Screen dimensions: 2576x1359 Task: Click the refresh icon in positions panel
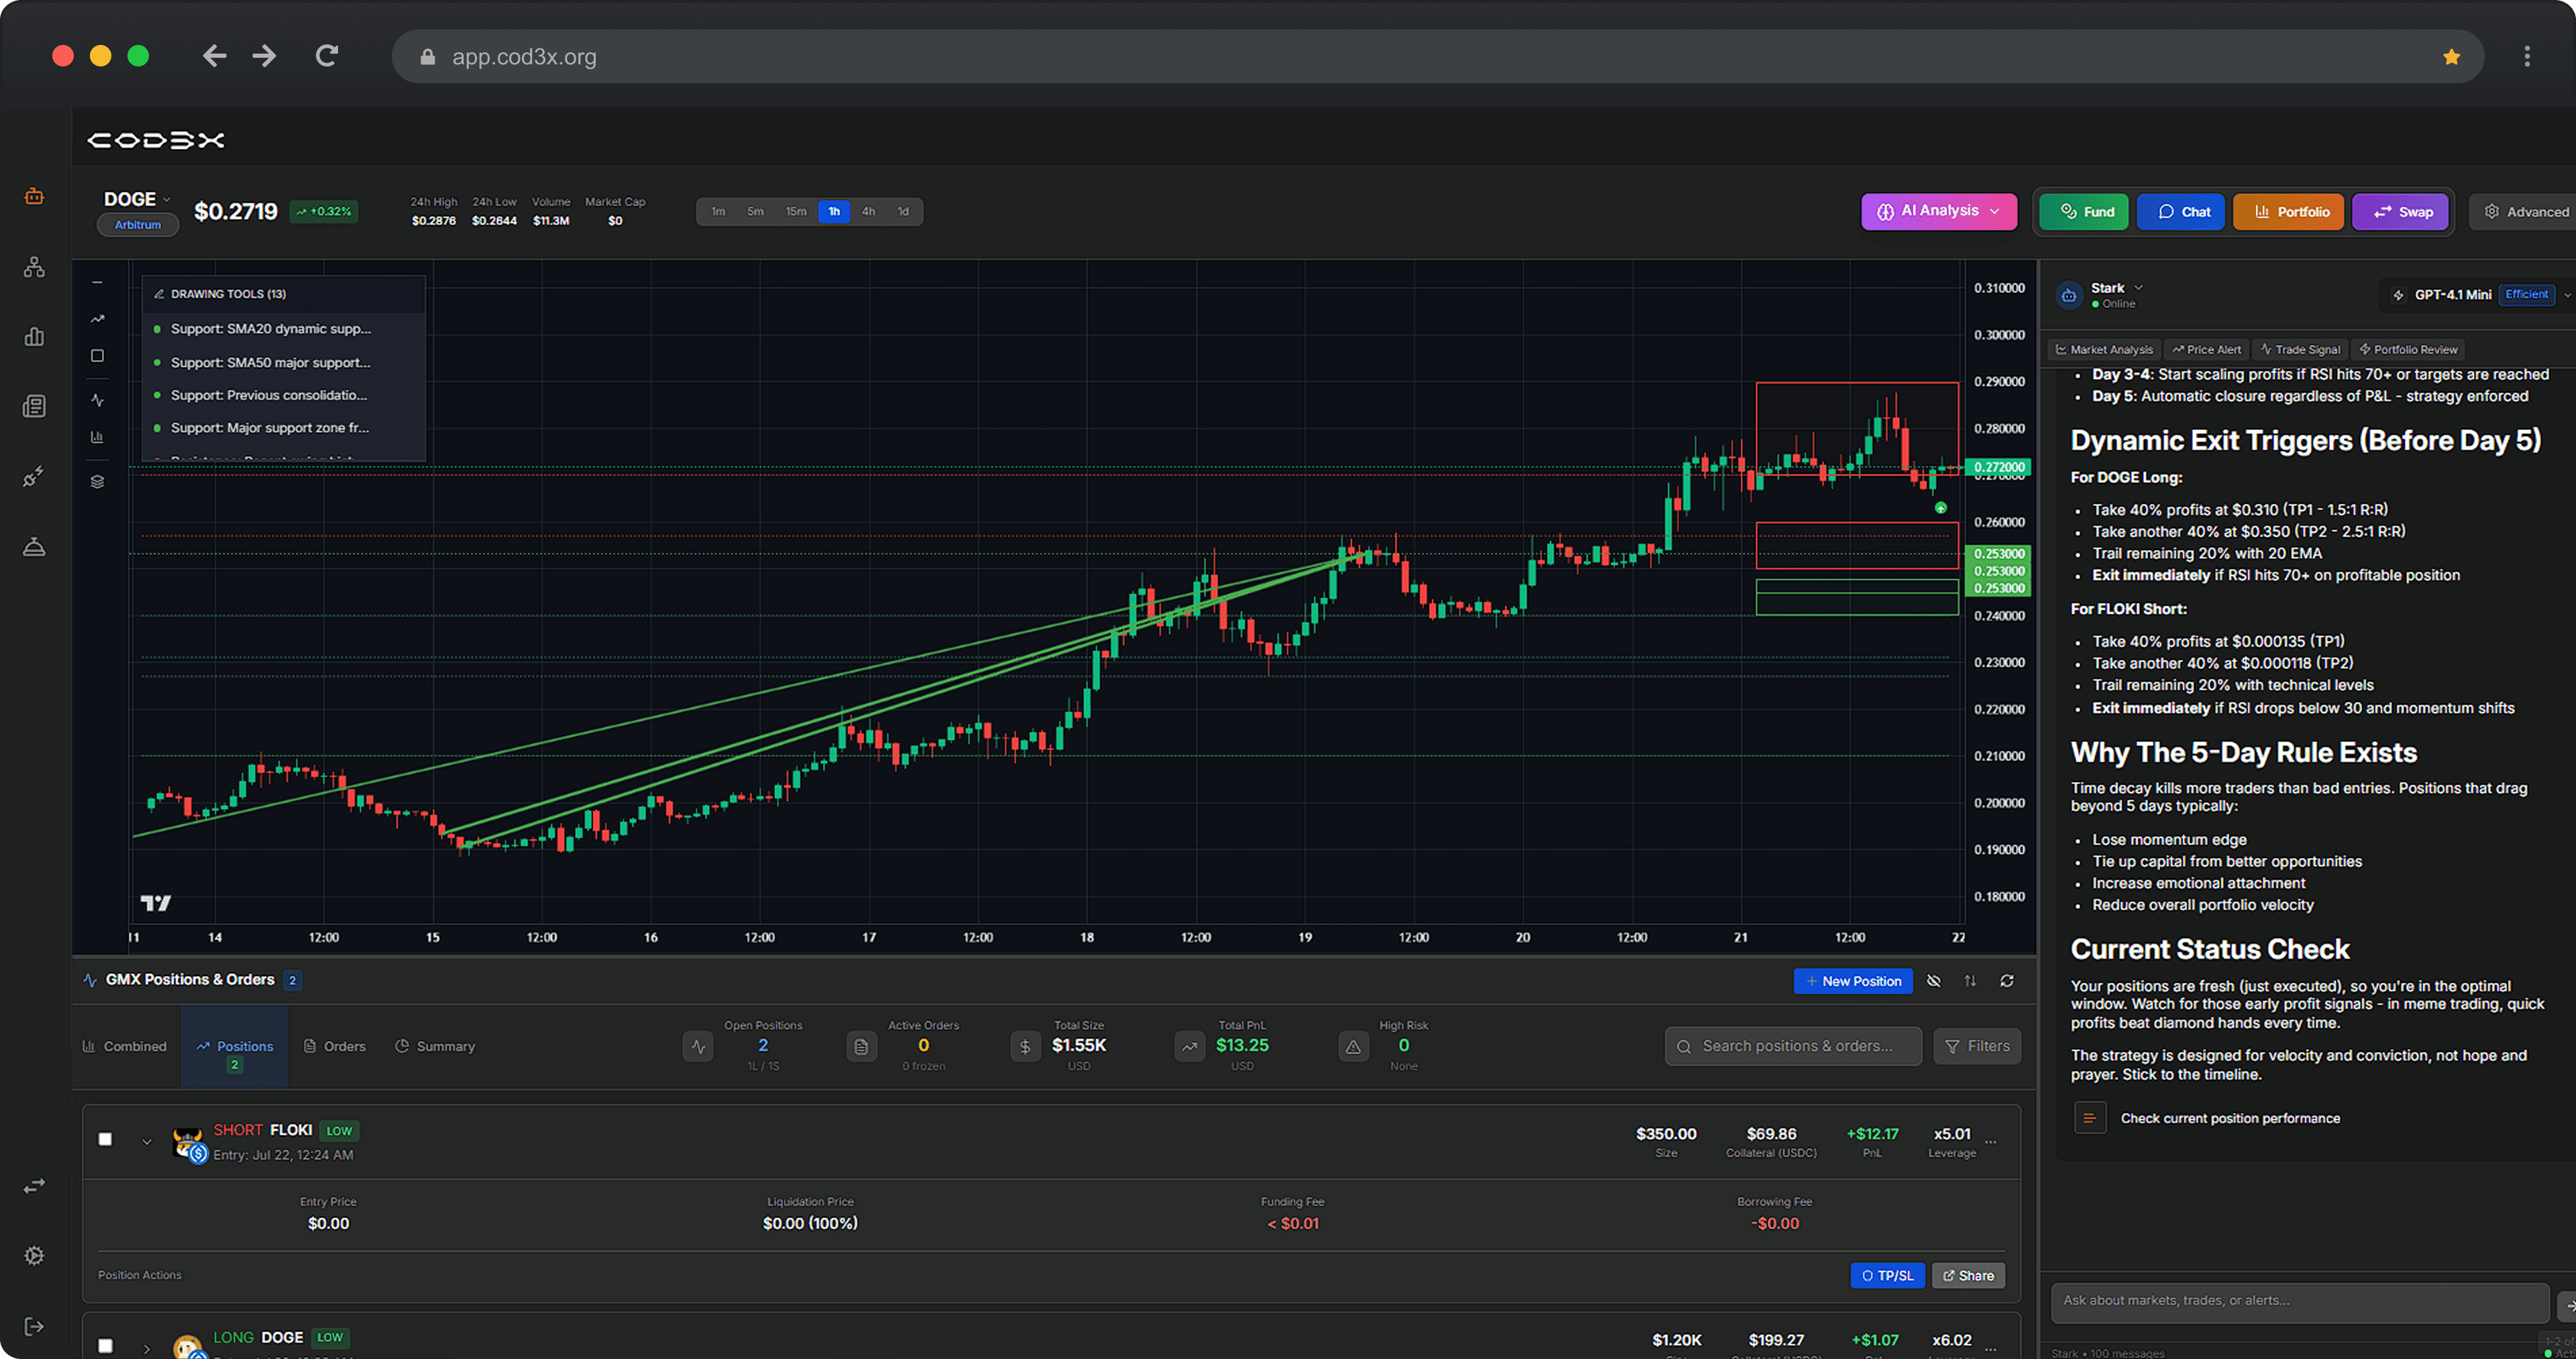click(2006, 981)
